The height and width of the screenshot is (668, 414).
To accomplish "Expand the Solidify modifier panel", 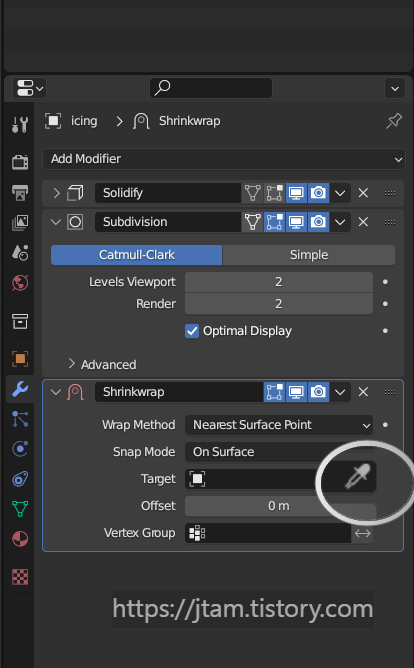I will 57,193.
